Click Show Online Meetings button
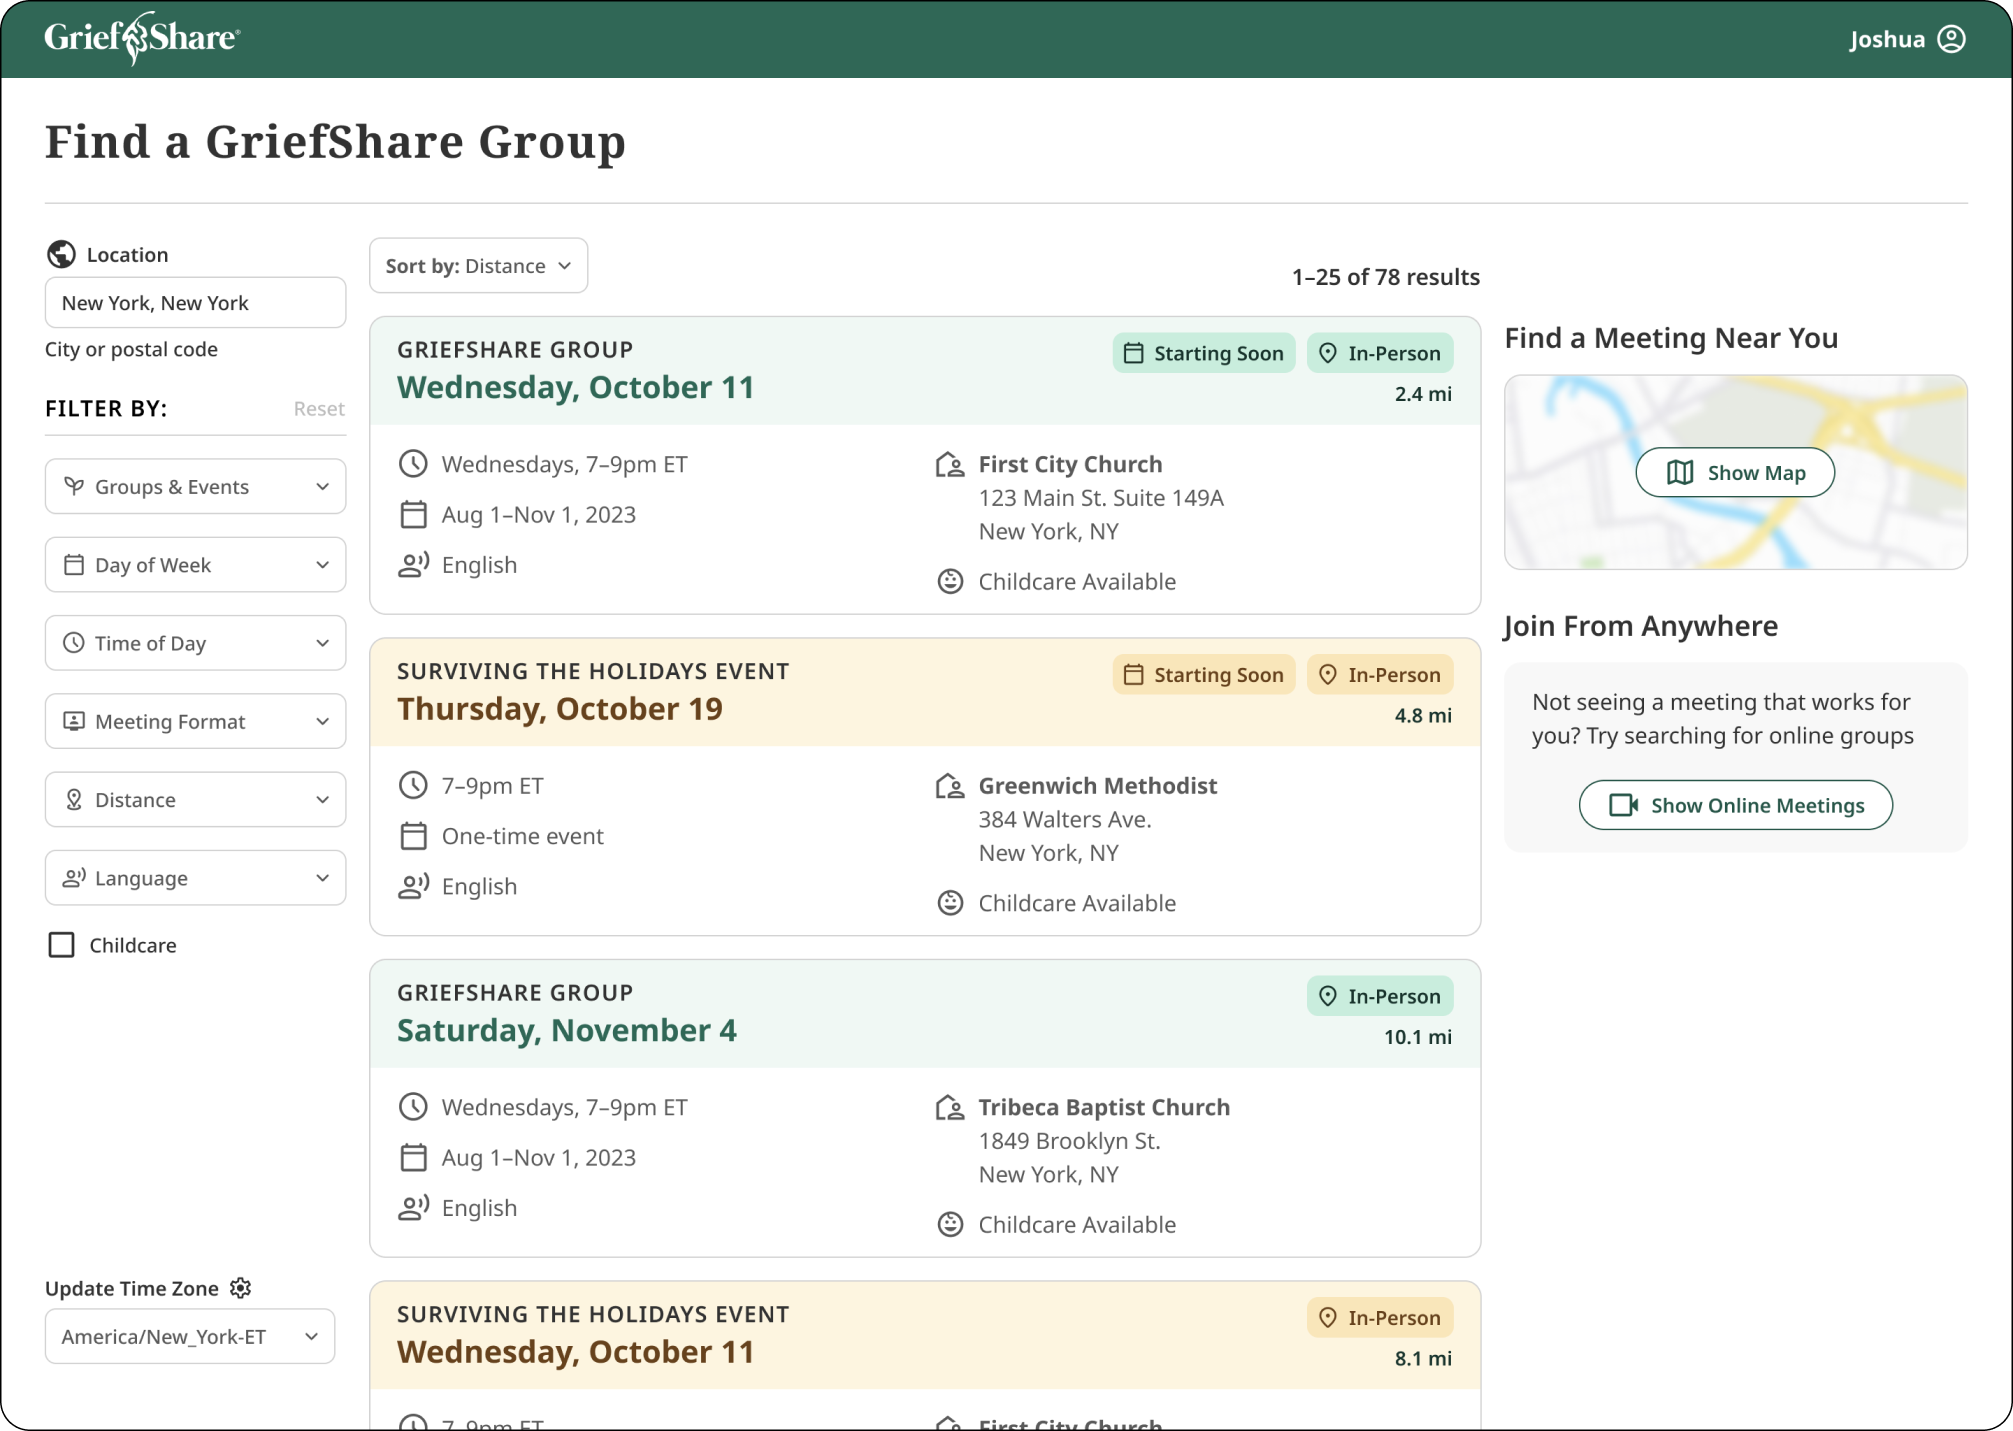2013x1431 pixels. click(x=1735, y=806)
